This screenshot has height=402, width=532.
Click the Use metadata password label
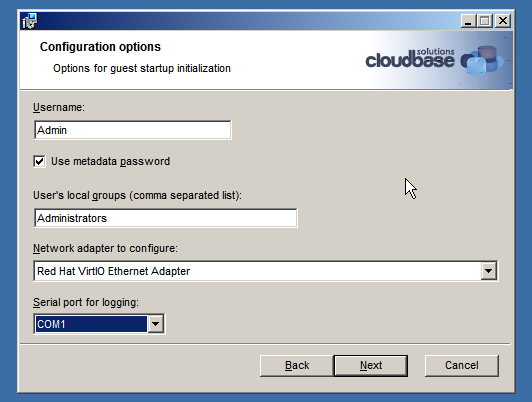pos(110,161)
